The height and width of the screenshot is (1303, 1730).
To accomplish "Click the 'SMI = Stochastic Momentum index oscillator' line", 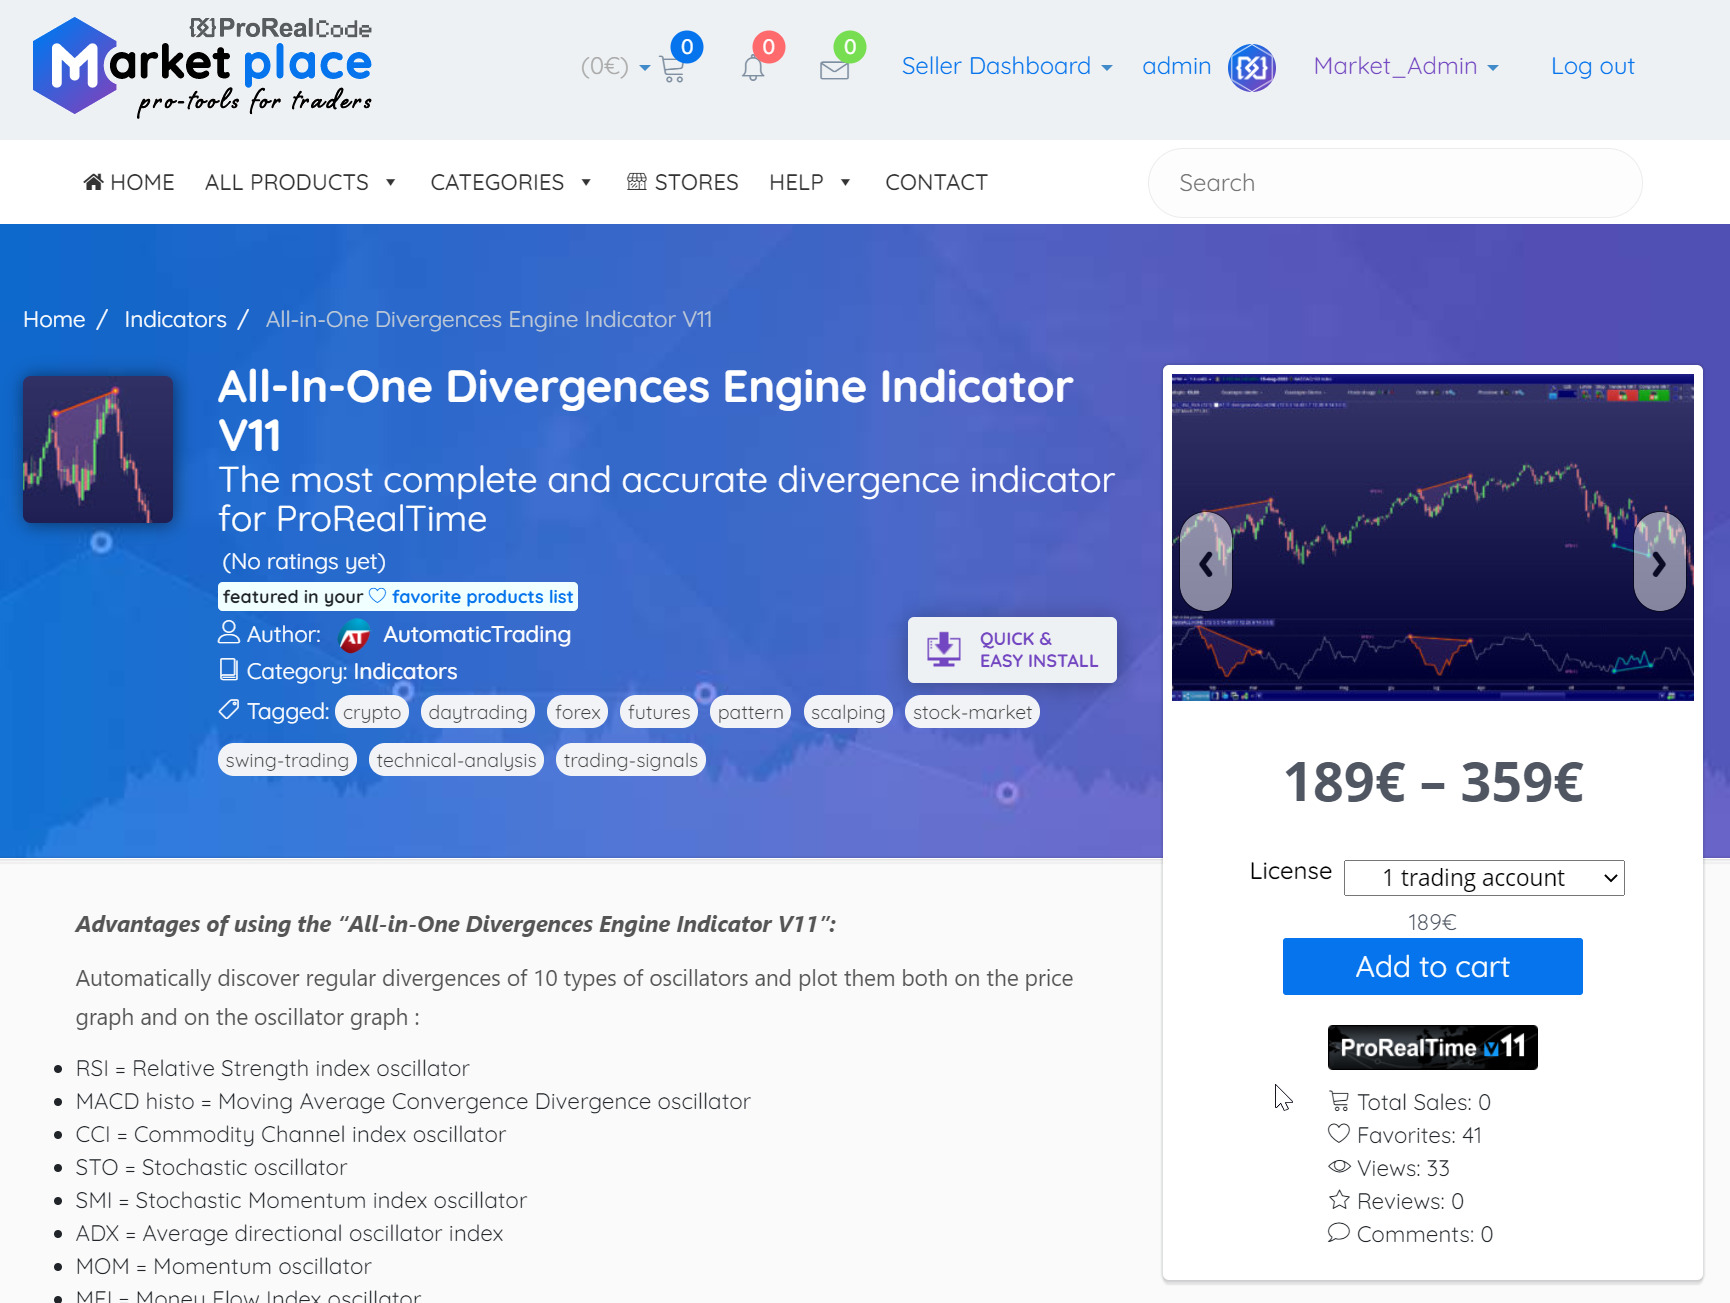I will (x=301, y=1200).
